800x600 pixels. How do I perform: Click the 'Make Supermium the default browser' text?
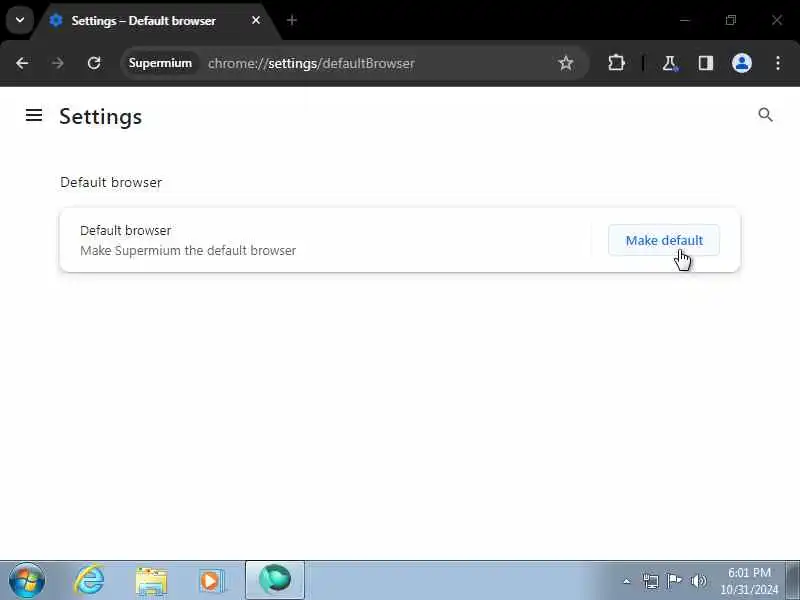point(188,251)
